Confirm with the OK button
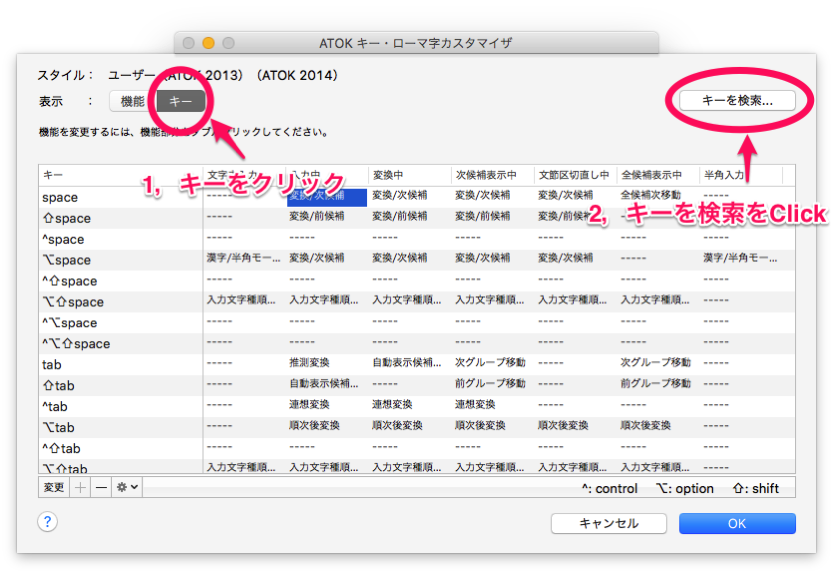The image size is (838, 574). click(x=737, y=523)
